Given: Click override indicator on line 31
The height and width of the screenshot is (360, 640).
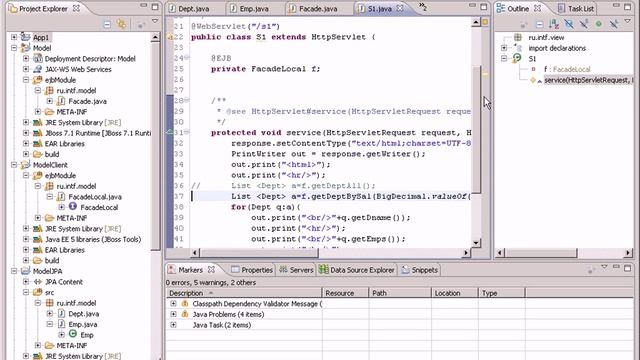Looking at the screenshot, I should click(x=170, y=132).
